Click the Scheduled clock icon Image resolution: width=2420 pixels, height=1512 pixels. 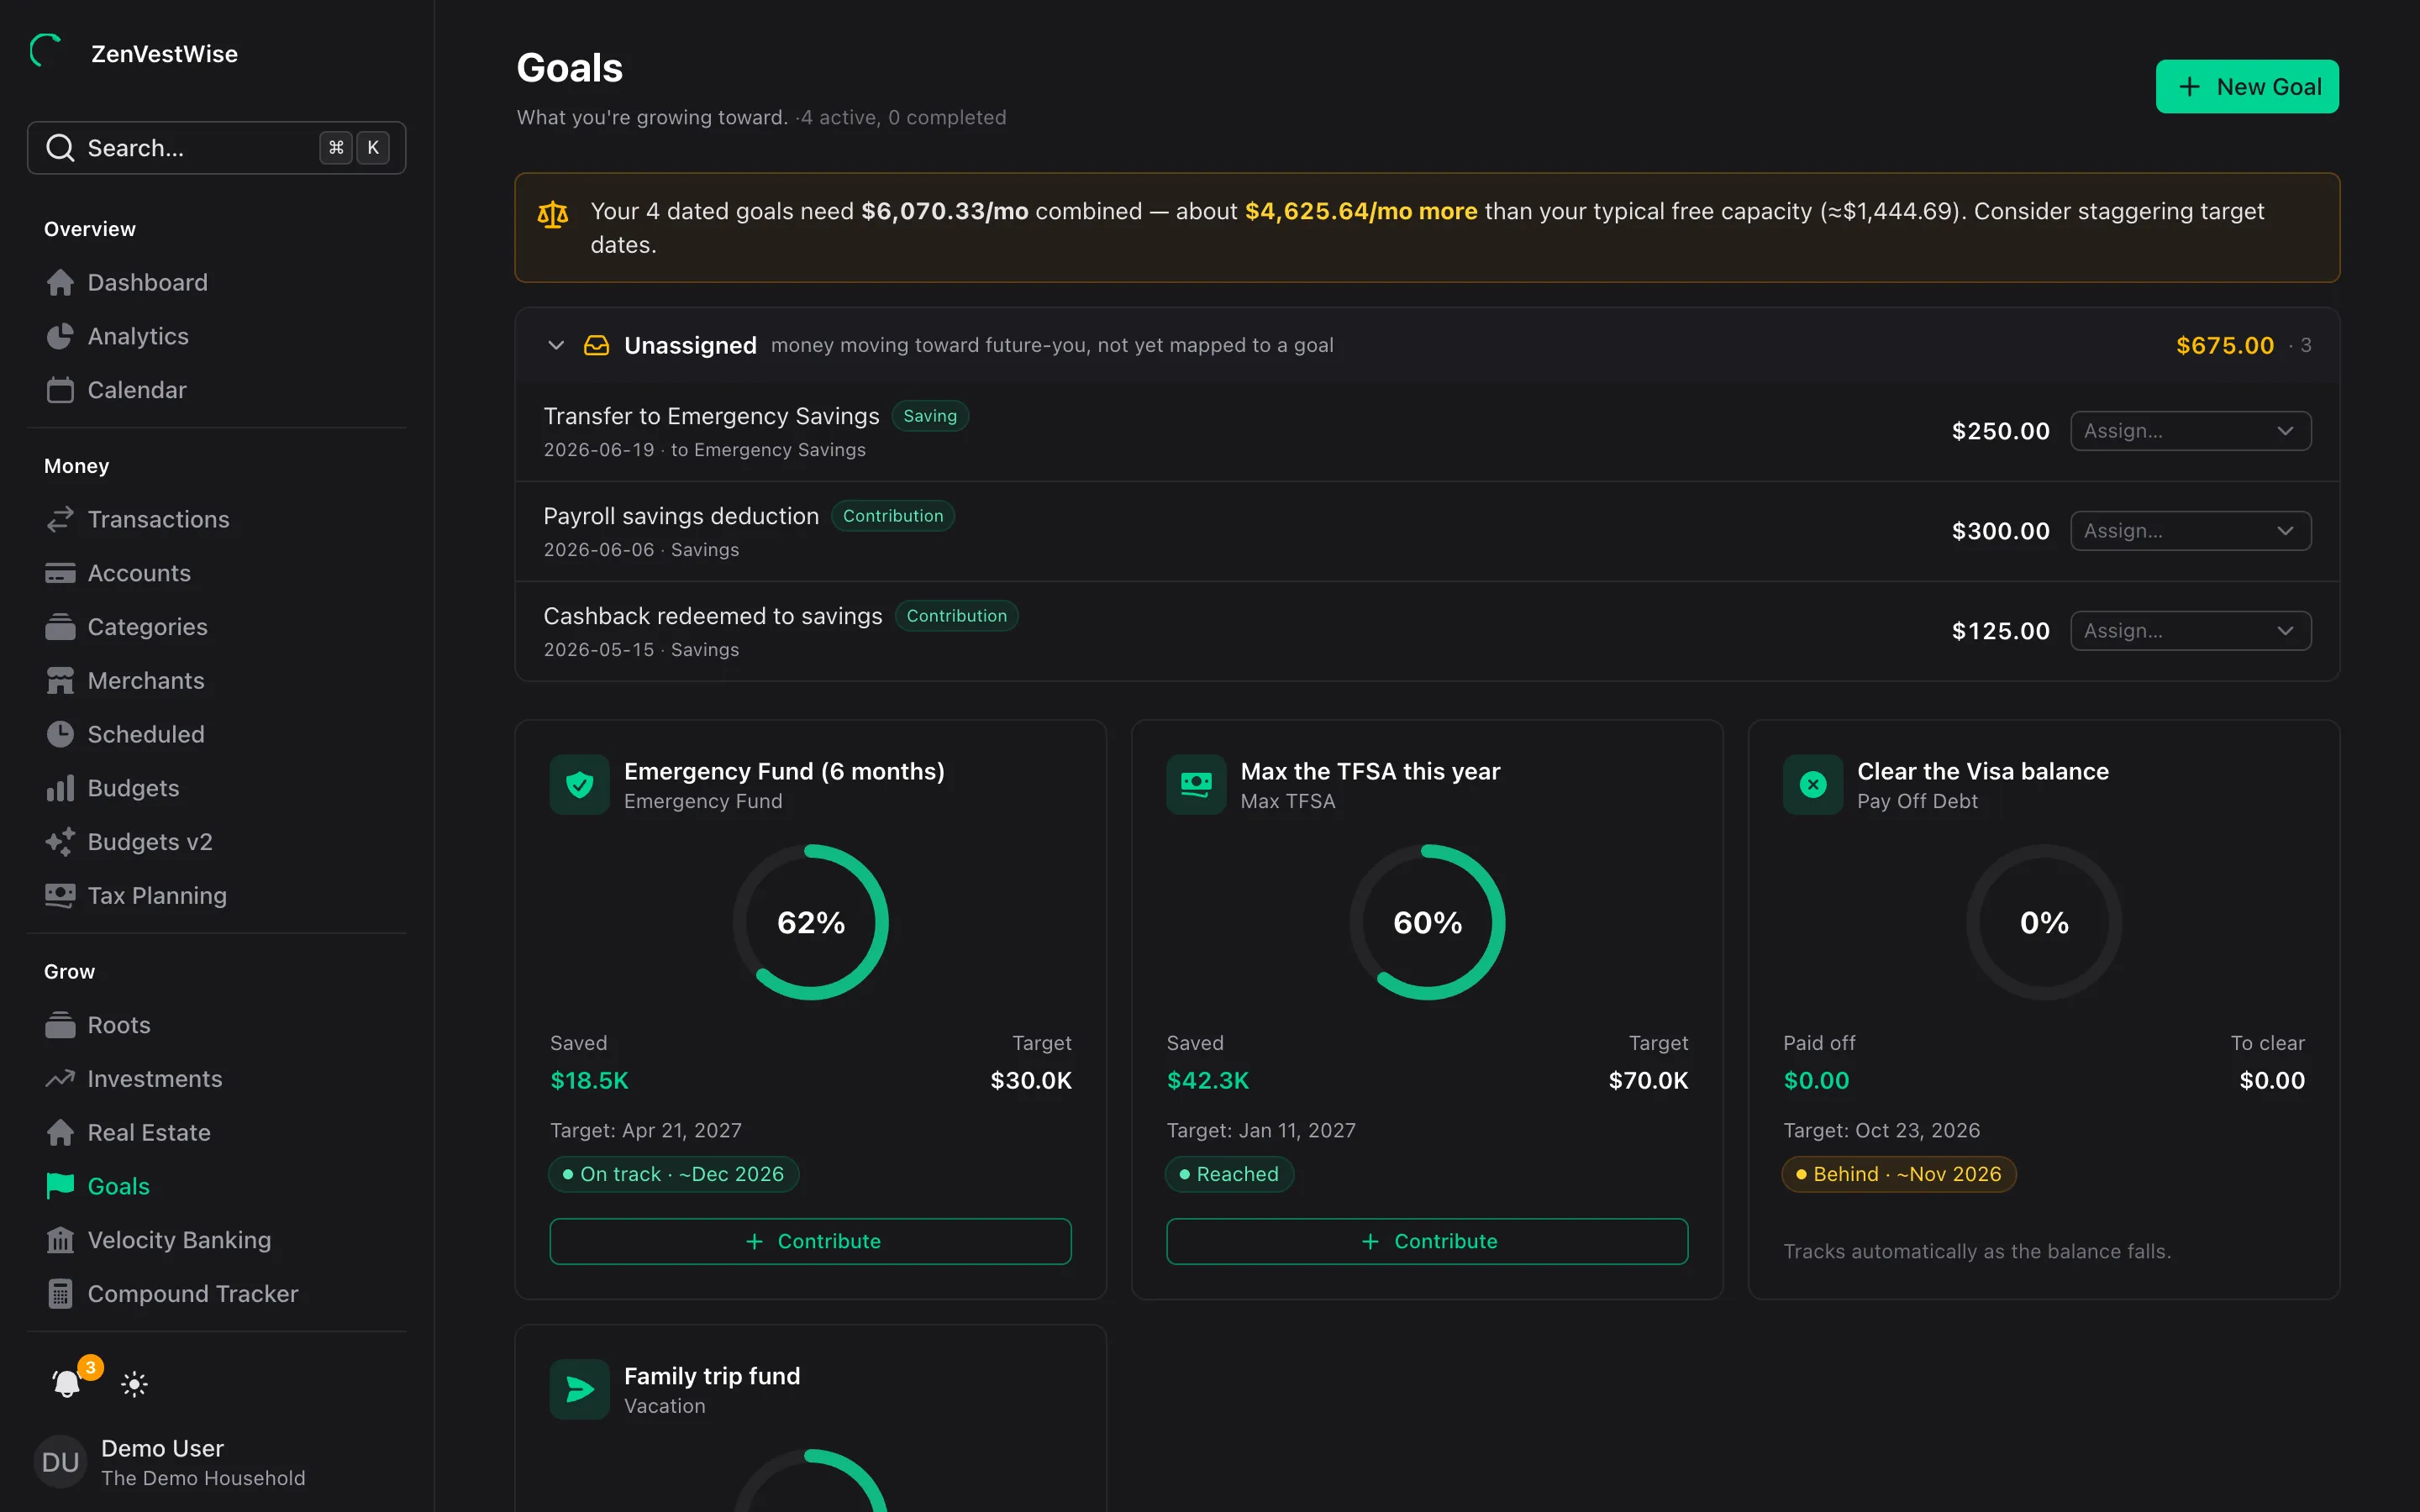60,734
